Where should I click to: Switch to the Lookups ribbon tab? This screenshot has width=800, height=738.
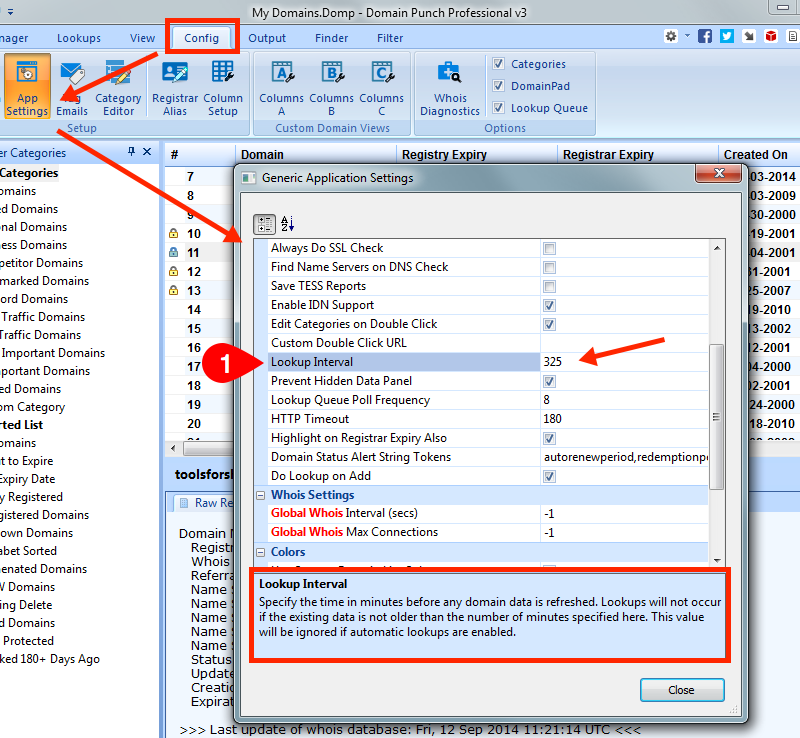(x=79, y=38)
